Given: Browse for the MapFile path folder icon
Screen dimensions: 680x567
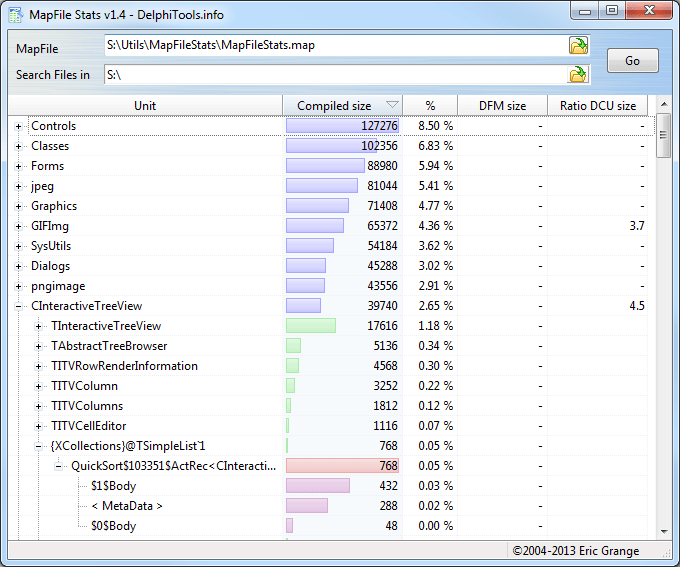Looking at the screenshot, I should [x=578, y=45].
